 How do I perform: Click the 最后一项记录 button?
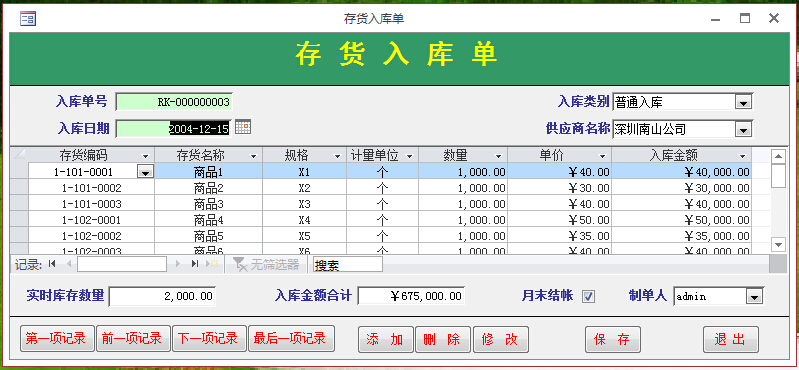(x=291, y=339)
